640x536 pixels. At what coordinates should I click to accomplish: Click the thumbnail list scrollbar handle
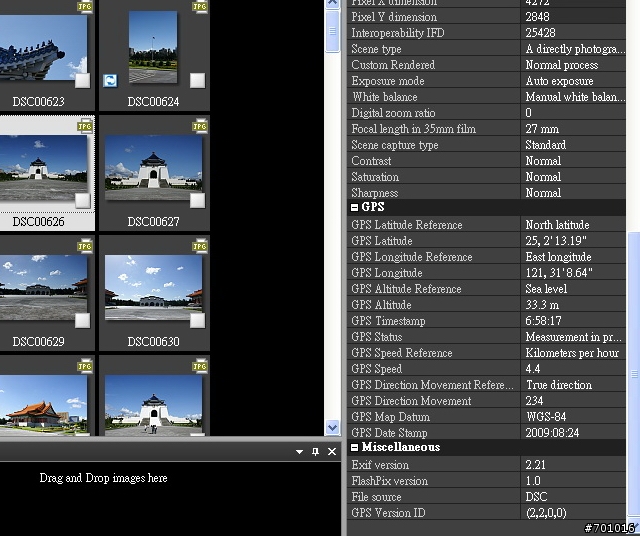(x=332, y=31)
